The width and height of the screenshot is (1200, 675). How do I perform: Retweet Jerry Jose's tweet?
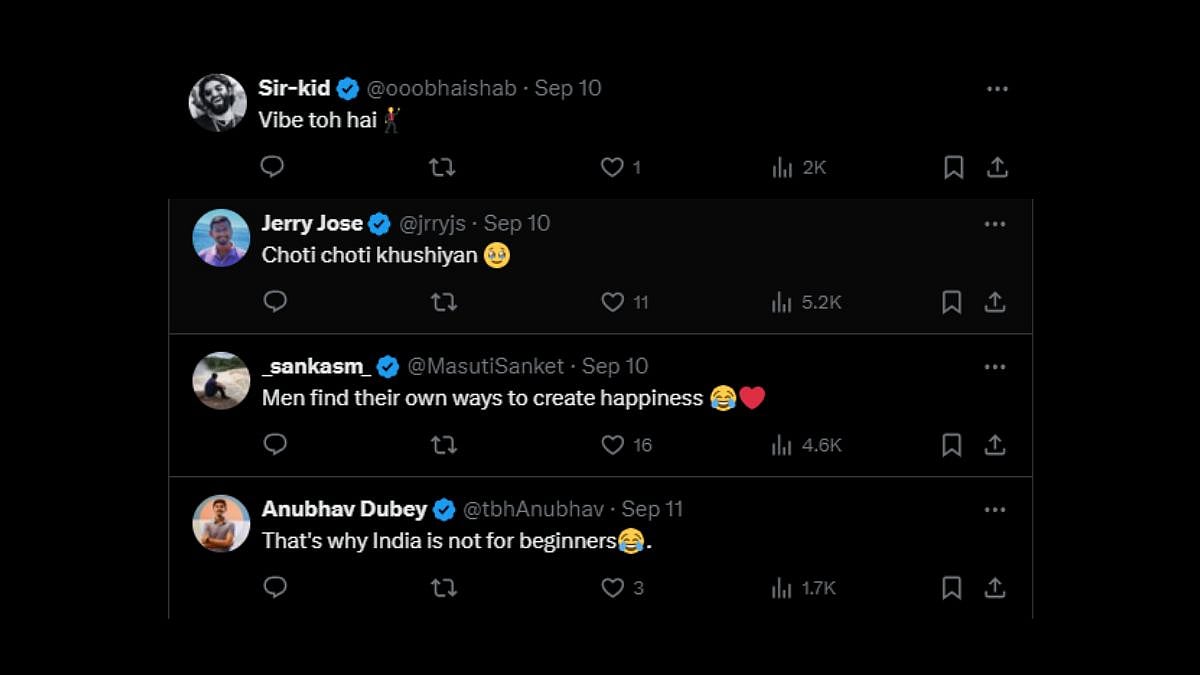click(x=443, y=302)
